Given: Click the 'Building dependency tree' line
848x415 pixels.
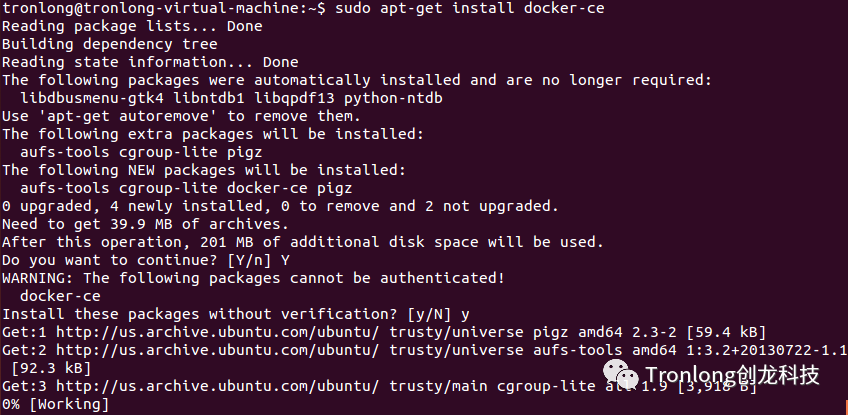Looking at the screenshot, I should [x=110, y=45].
